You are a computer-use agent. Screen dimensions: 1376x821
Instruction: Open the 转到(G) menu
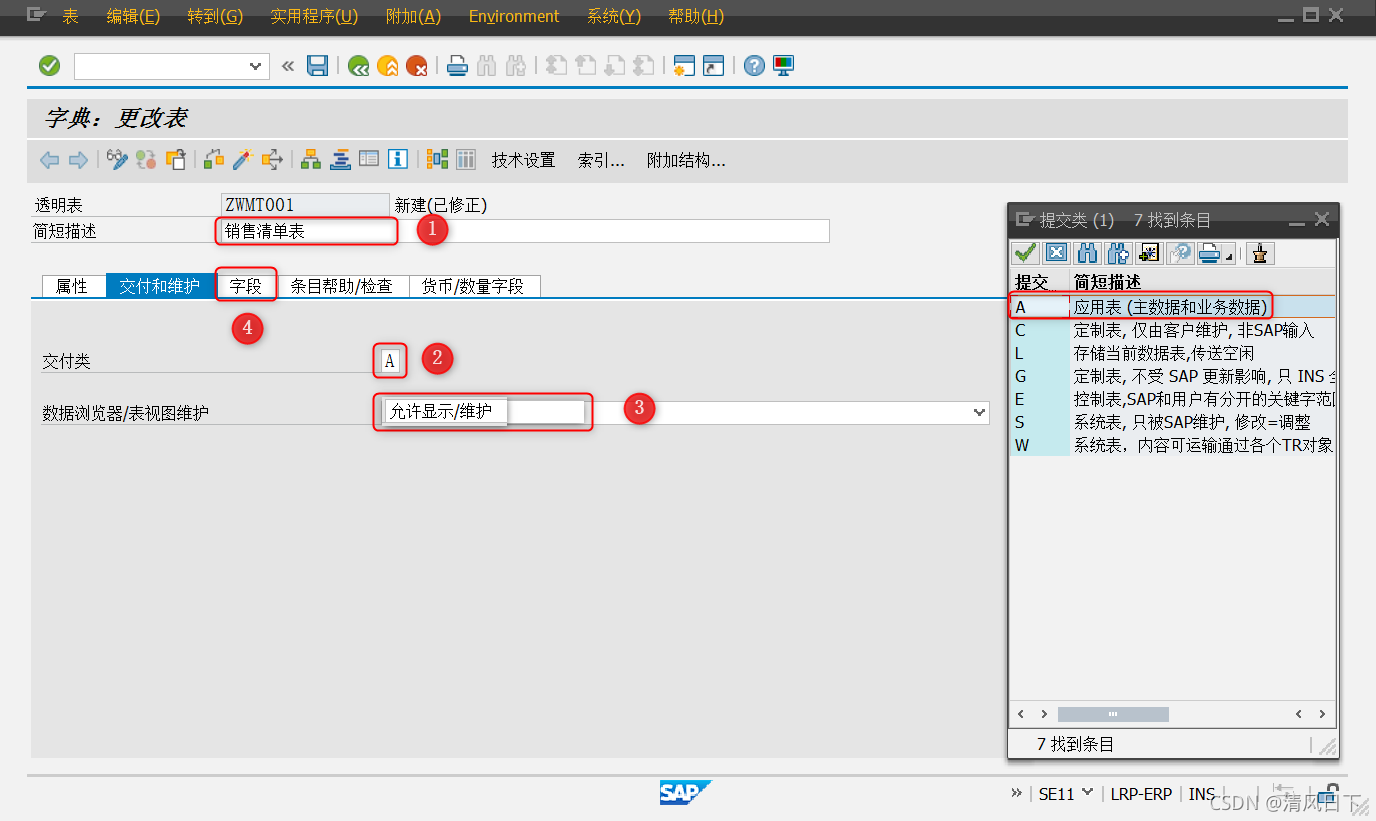tap(215, 16)
